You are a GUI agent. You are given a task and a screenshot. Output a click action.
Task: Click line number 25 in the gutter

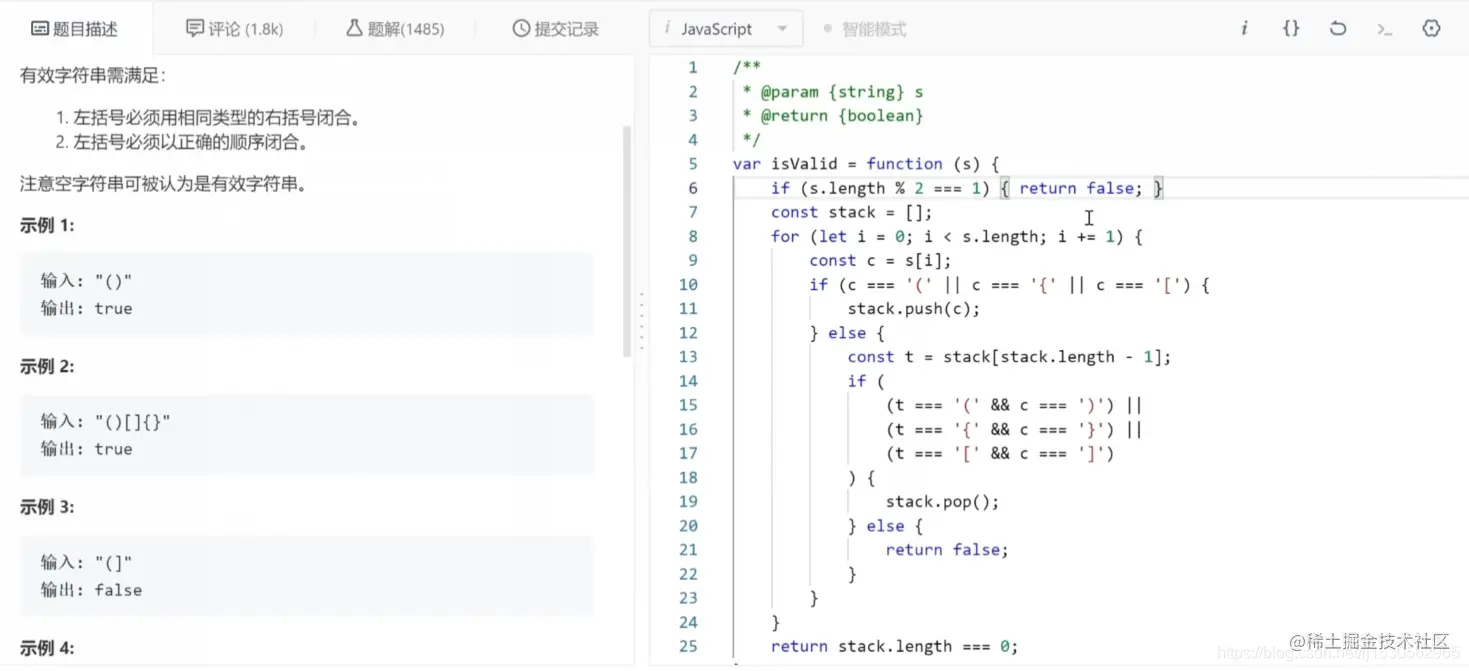pos(688,646)
